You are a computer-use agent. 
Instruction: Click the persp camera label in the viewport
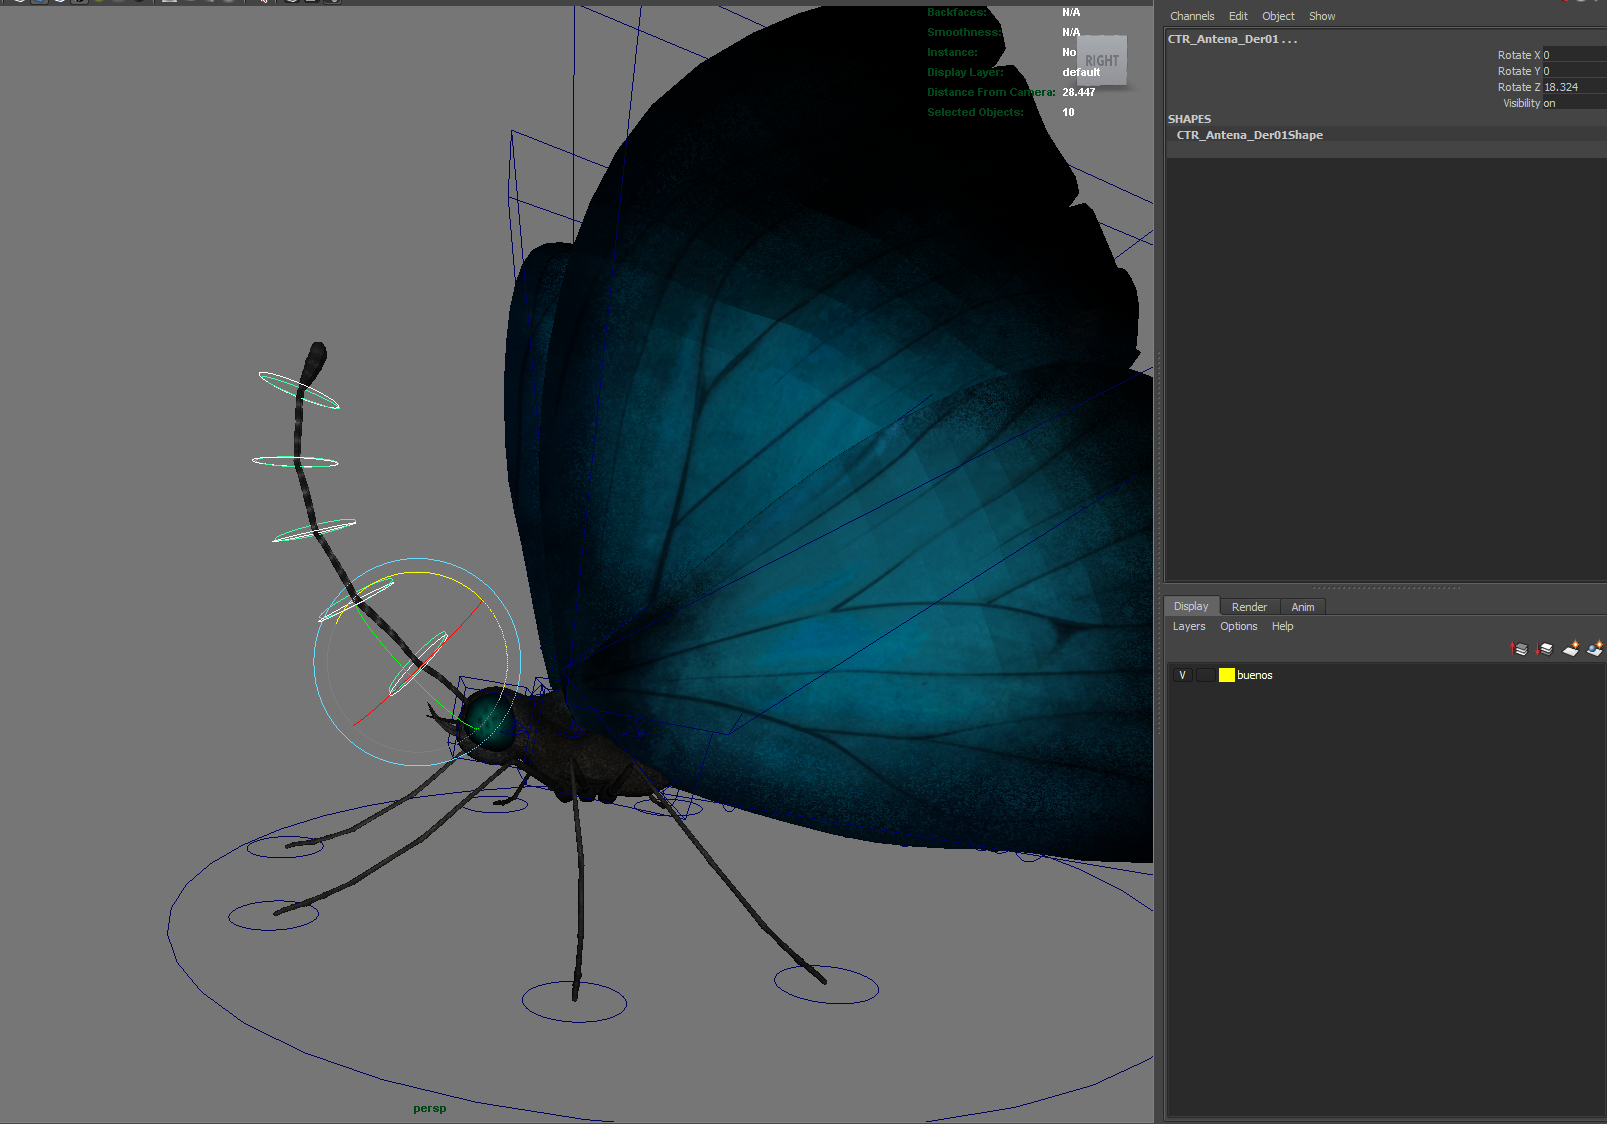(x=428, y=1107)
